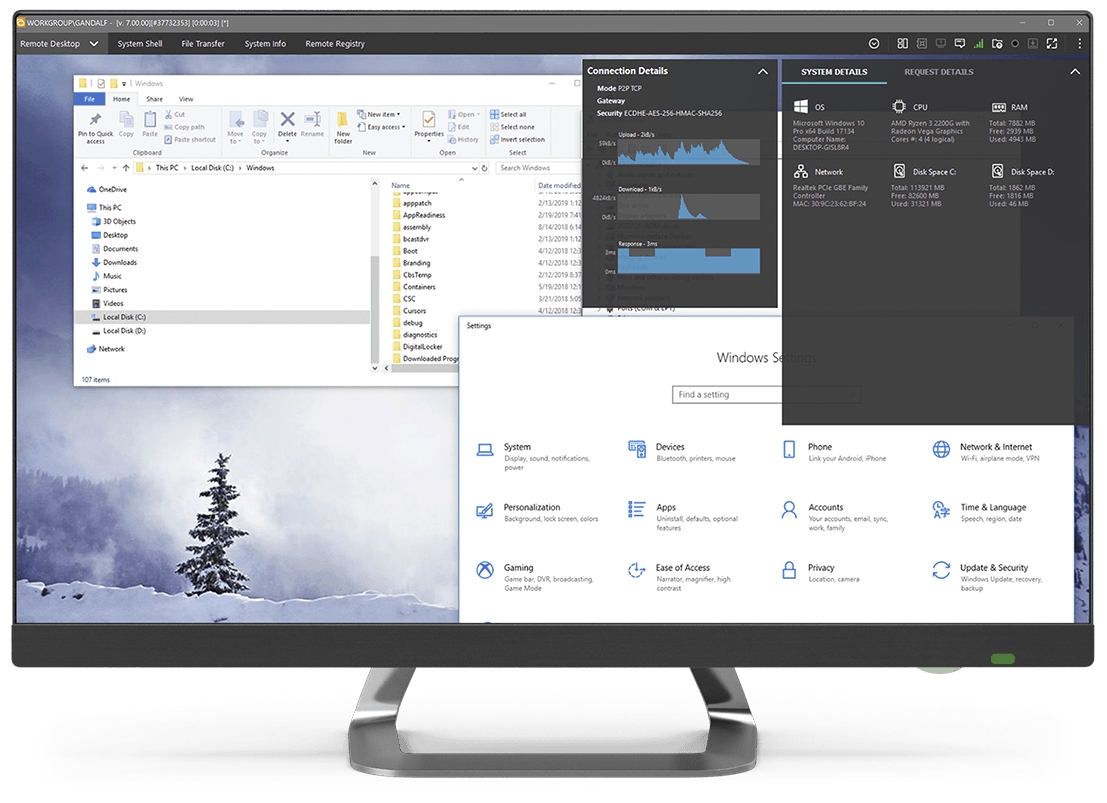1107x803 pixels.
Task: Open the chat message icon in toolbar
Action: (x=959, y=44)
